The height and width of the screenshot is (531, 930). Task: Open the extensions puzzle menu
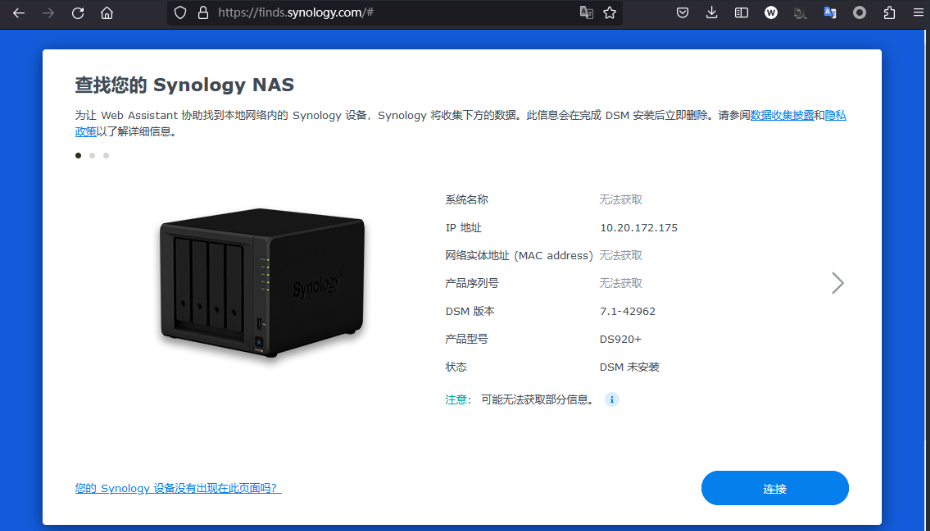pos(889,13)
